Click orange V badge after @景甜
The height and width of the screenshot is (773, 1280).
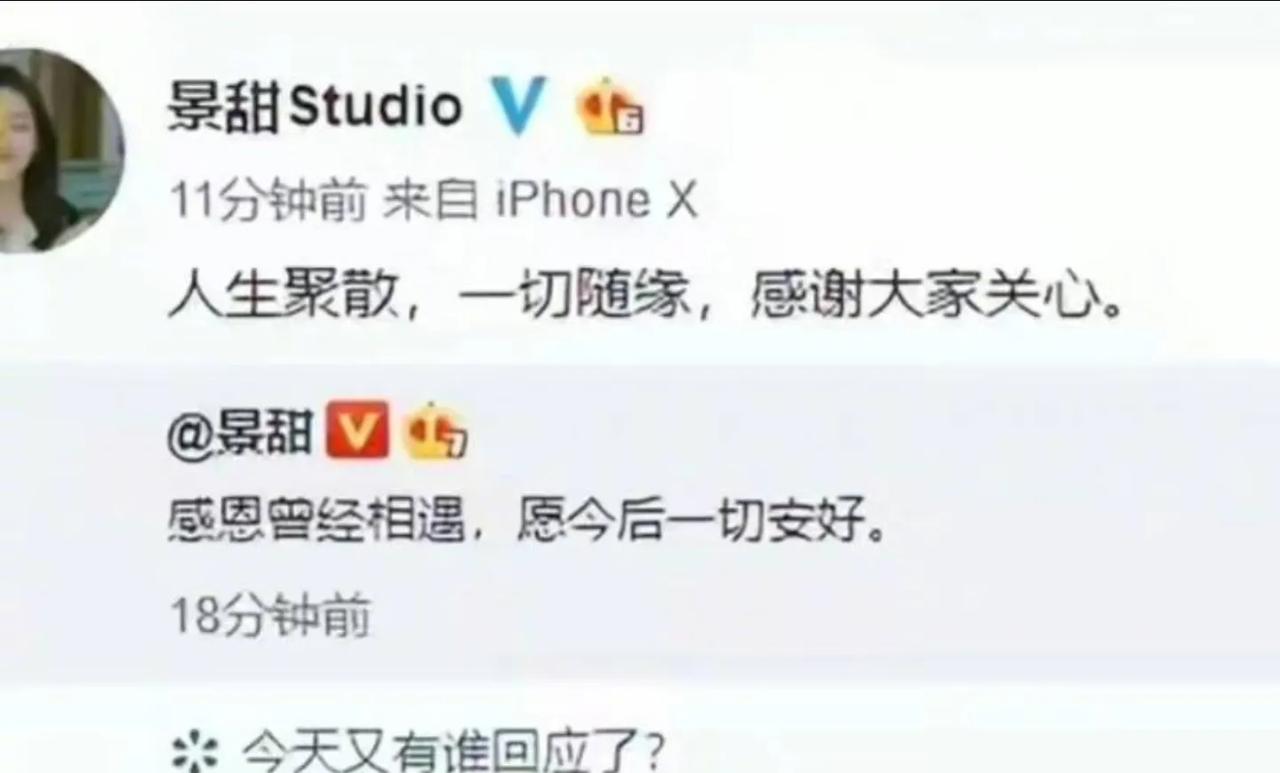[357, 430]
